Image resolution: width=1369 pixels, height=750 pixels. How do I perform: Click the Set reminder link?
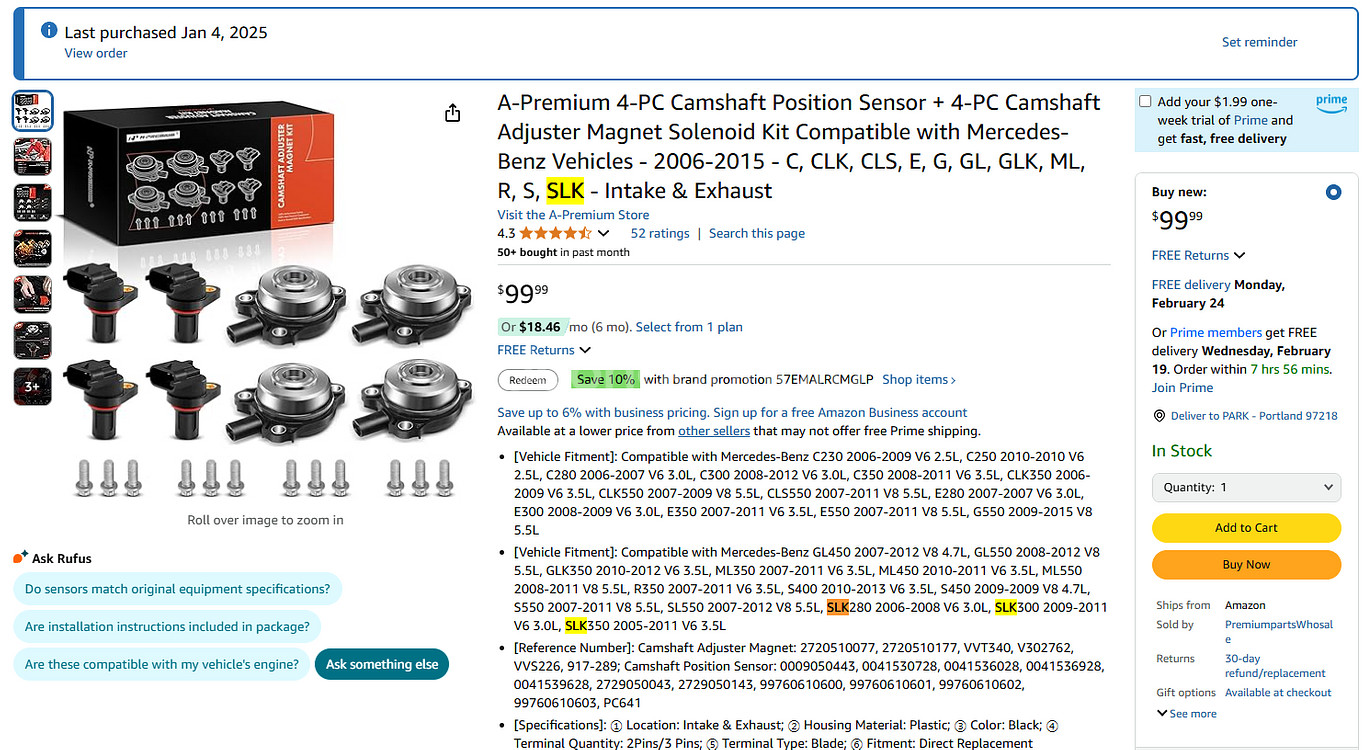tap(1259, 42)
